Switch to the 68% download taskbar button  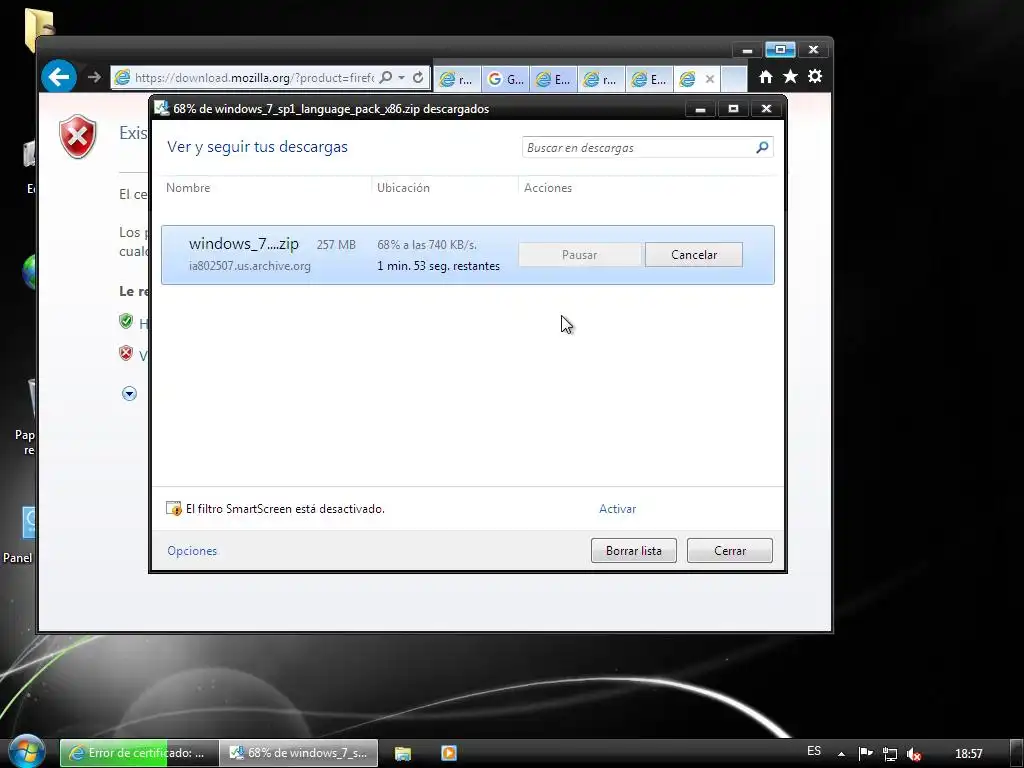tap(299, 753)
